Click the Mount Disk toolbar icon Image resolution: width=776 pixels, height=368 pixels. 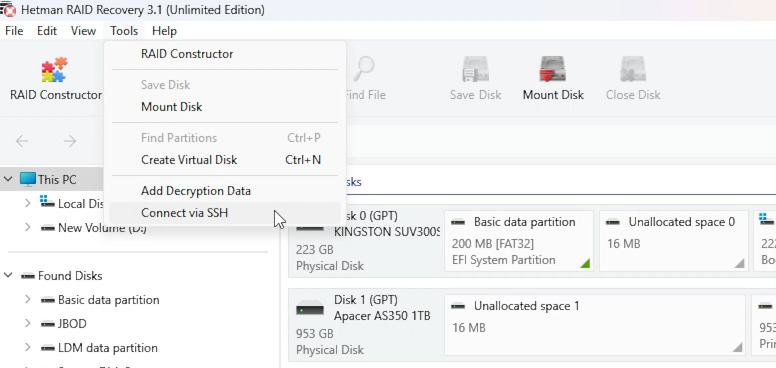coord(553,69)
